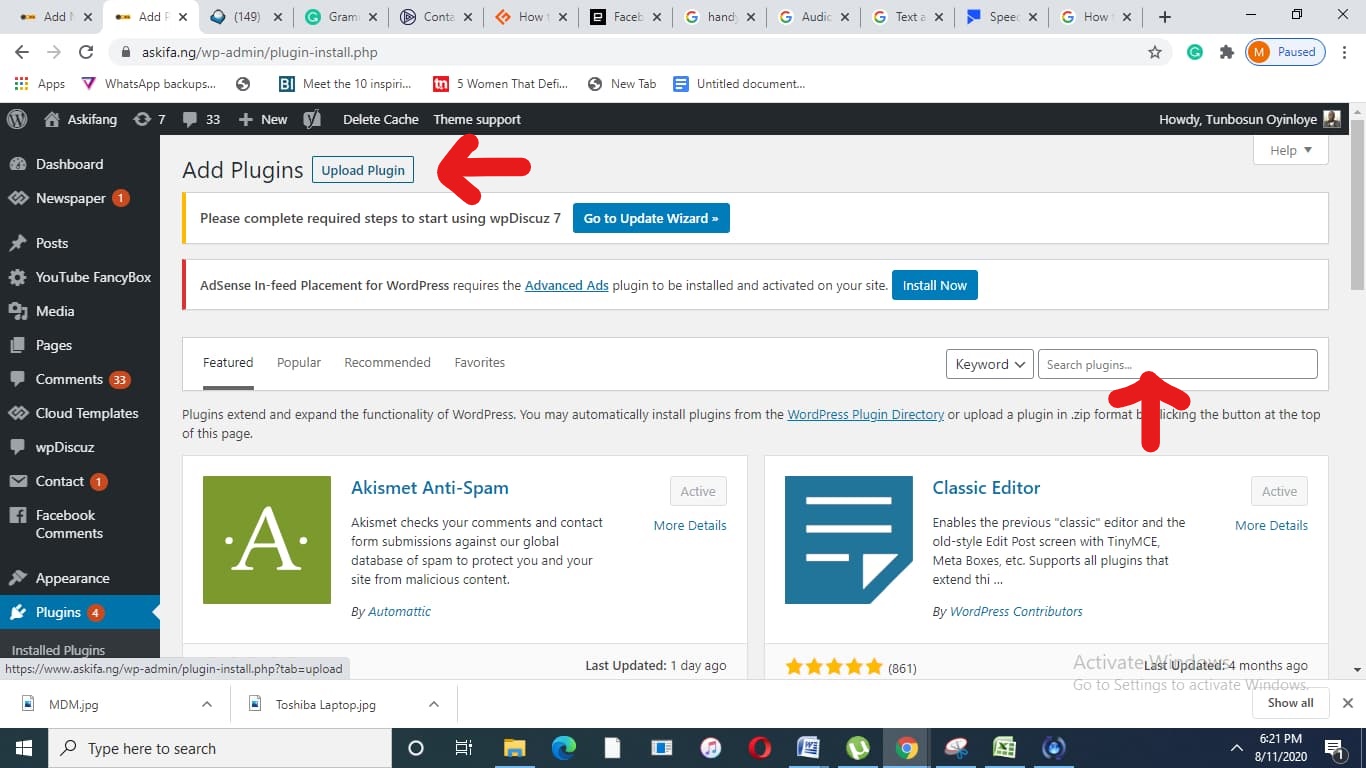Expand the Help tab dropdown
Screen dimensions: 1366x768
1290,150
